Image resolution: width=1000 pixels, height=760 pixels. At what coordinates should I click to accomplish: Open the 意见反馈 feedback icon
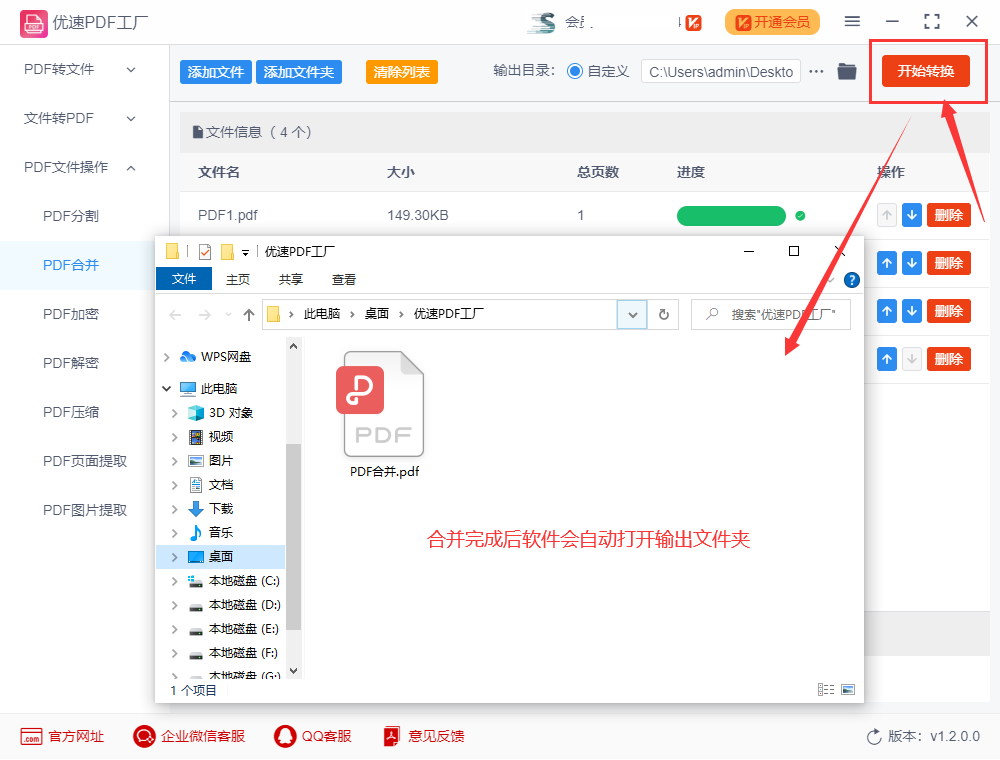[x=390, y=736]
